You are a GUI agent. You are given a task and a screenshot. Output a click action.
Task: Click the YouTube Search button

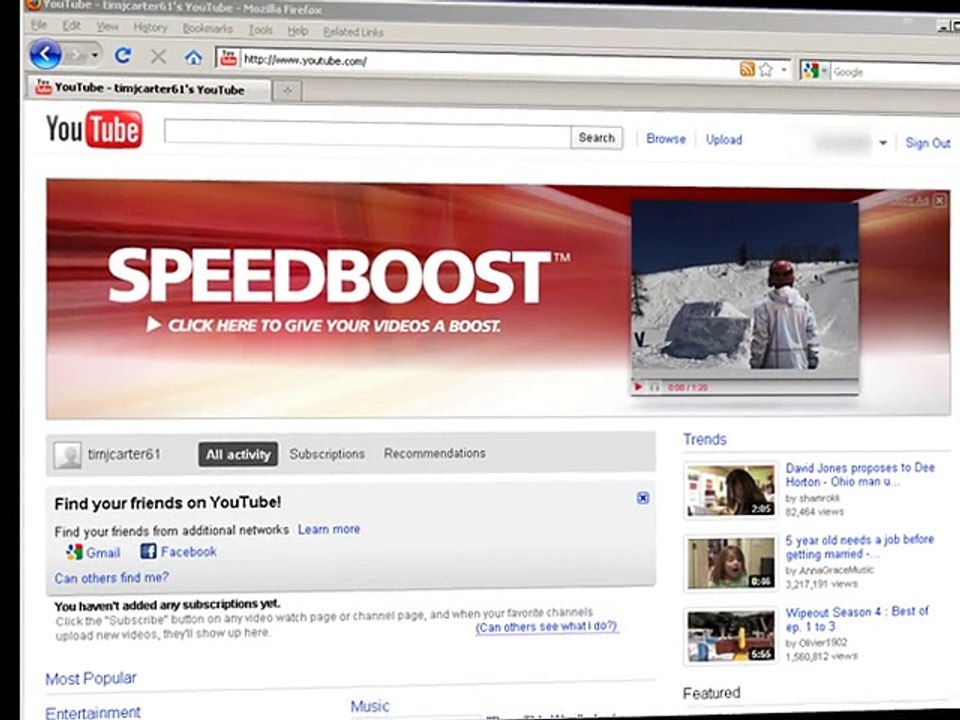coord(596,138)
